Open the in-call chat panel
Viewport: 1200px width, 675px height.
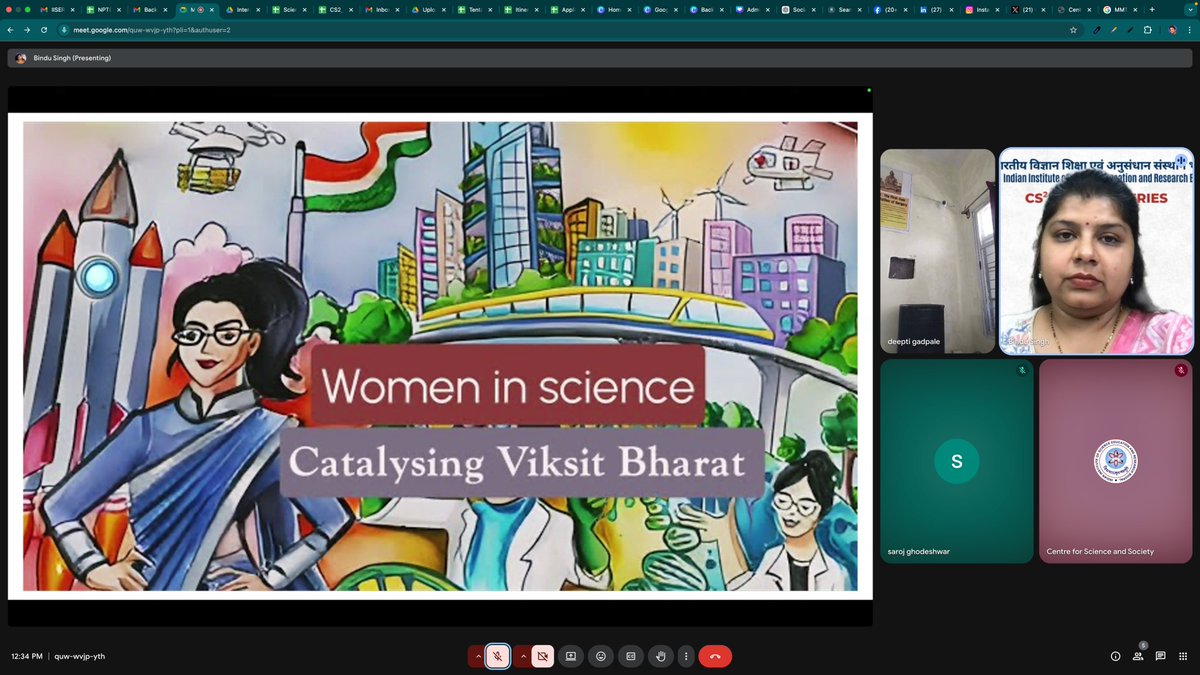pos(1160,656)
